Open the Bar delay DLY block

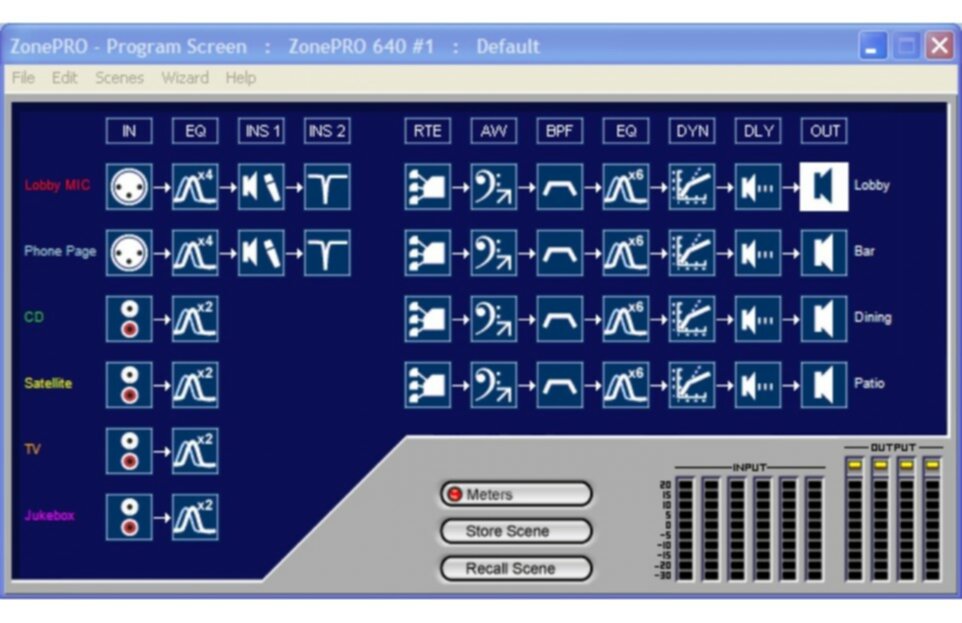757,252
